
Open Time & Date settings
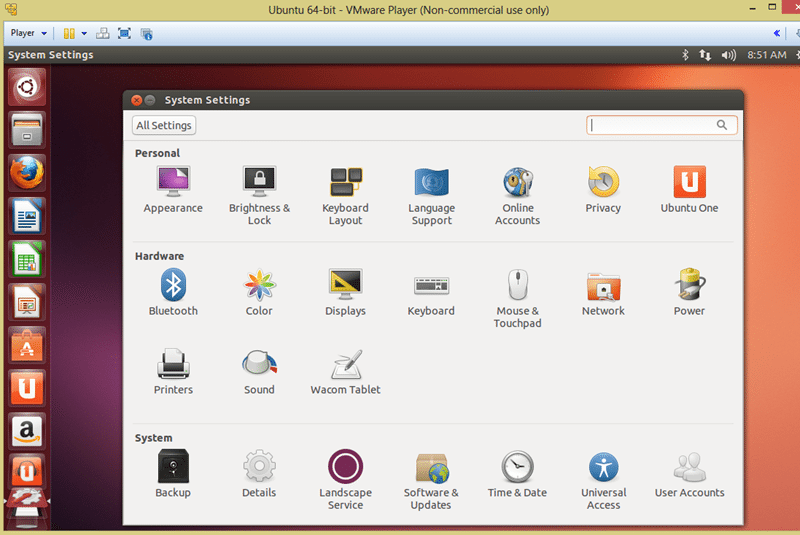click(517, 474)
